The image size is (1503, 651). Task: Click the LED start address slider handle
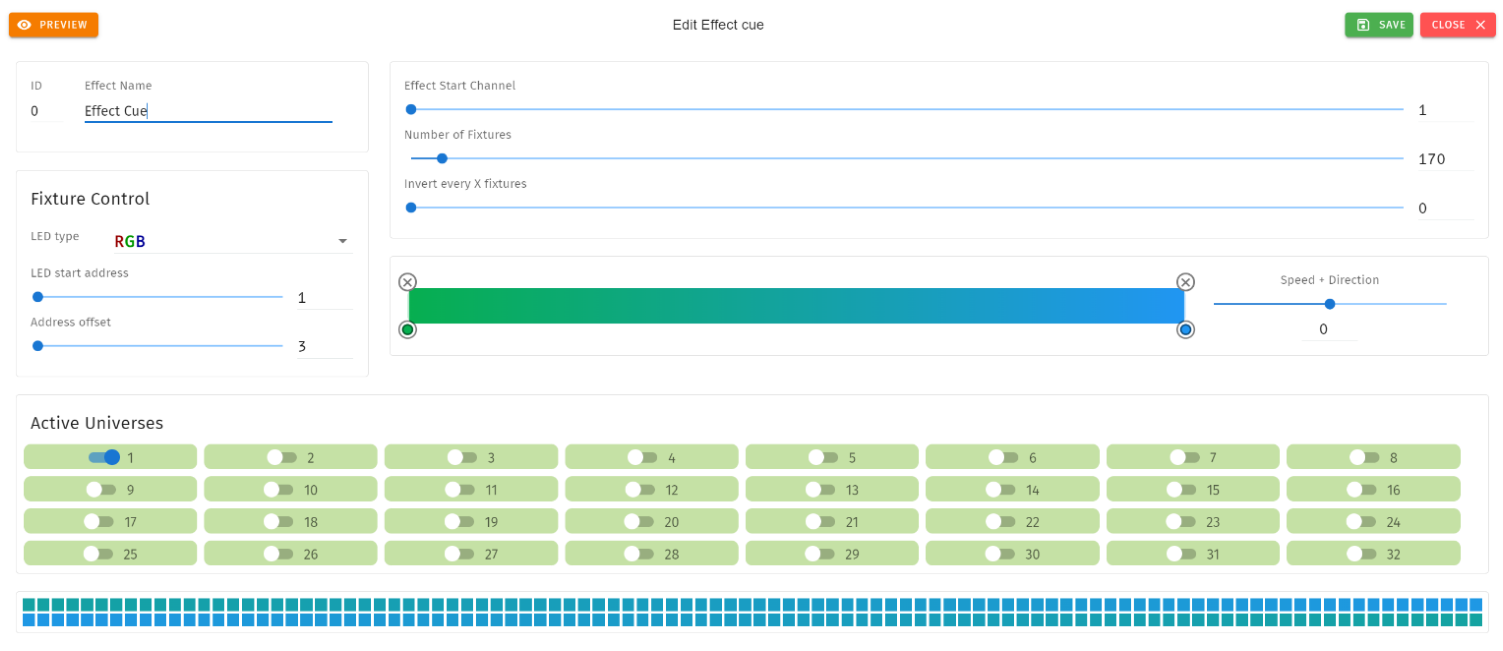(x=38, y=297)
